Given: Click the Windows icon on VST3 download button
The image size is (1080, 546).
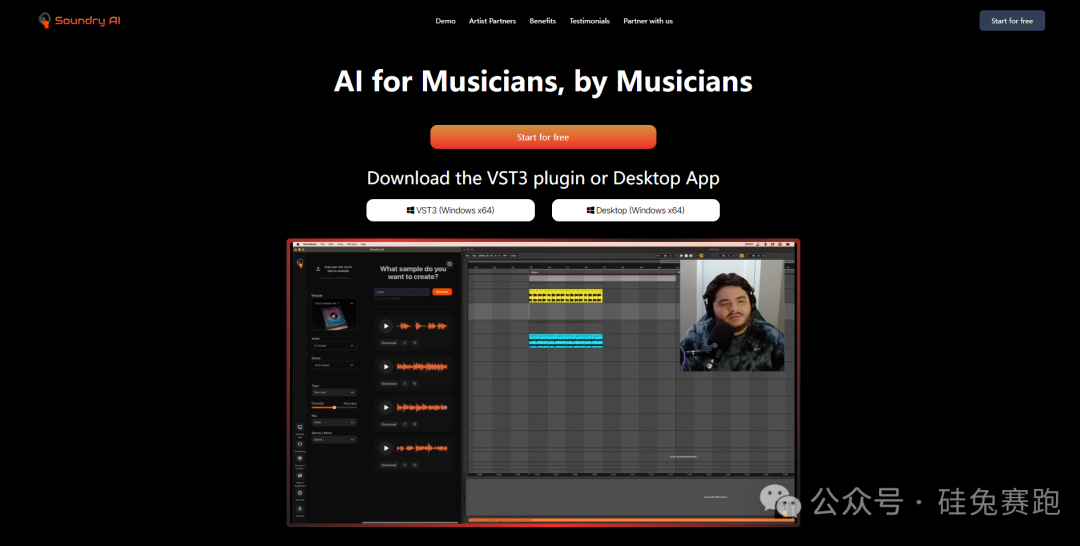Looking at the screenshot, I should click(x=410, y=211).
